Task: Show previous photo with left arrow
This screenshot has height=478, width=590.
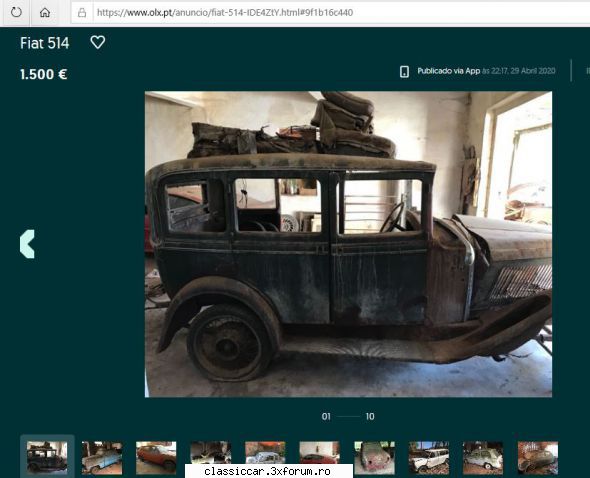Action: pos(27,244)
